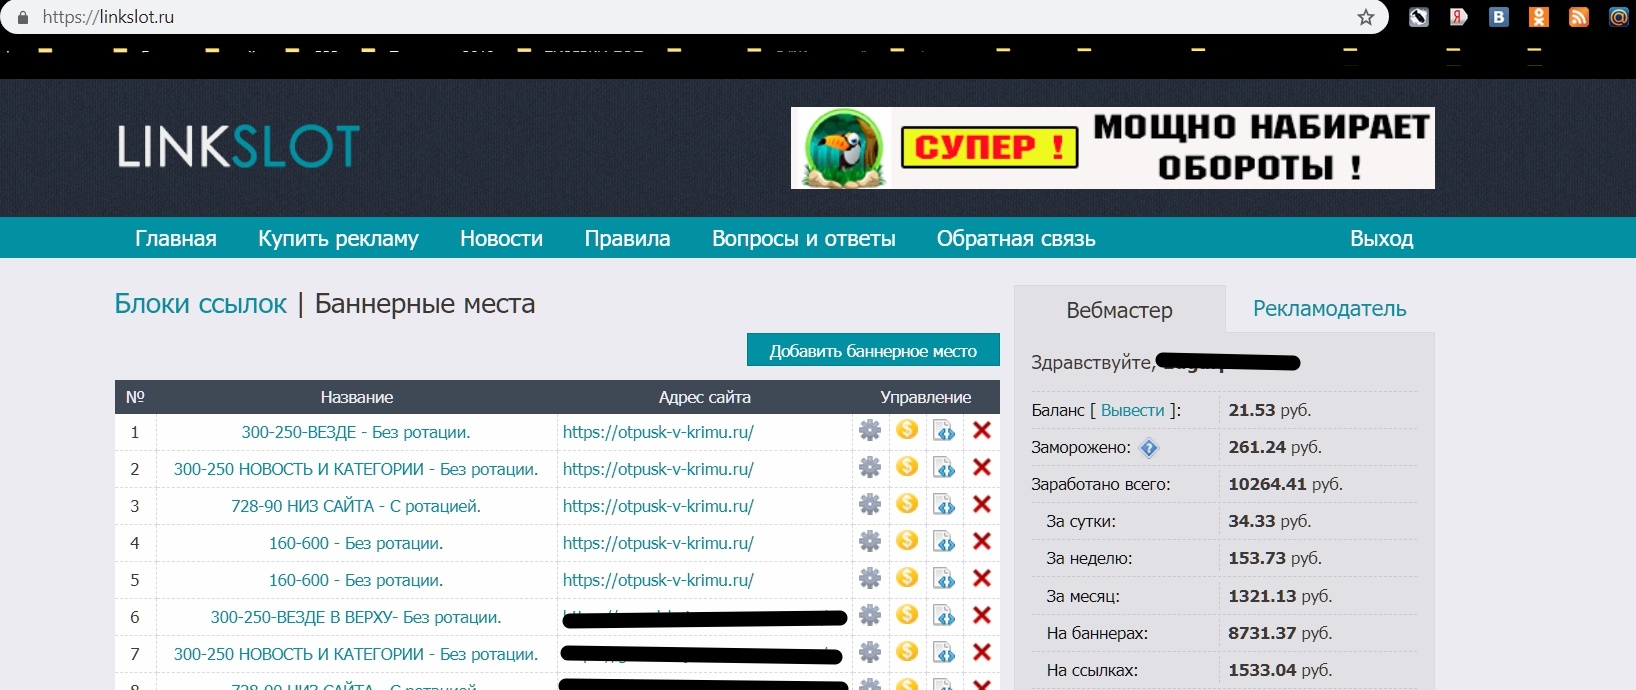Open the Новости page
This screenshot has width=1636, height=690.
coord(501,239)
